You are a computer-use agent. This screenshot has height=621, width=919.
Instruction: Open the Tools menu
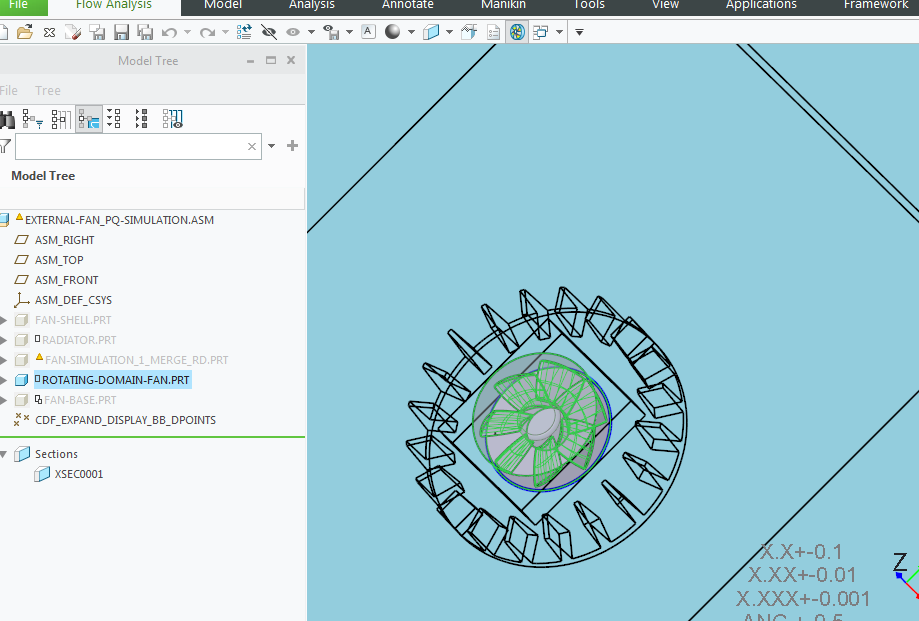click(588, 6)
